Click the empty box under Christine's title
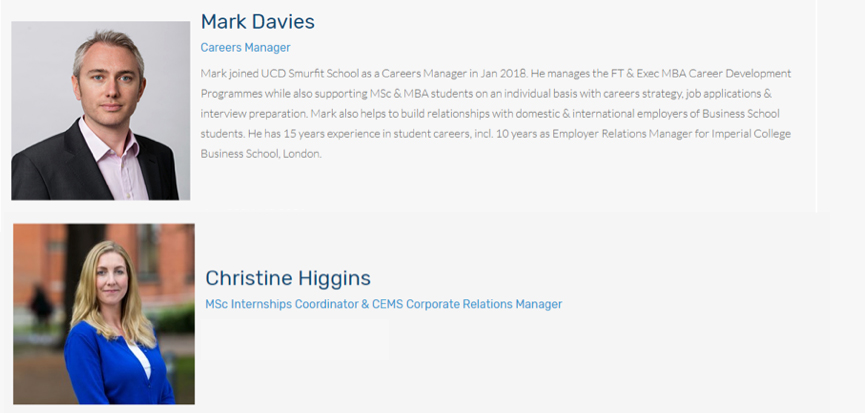This screenshot has height=414, width=865. coord(296,338)
